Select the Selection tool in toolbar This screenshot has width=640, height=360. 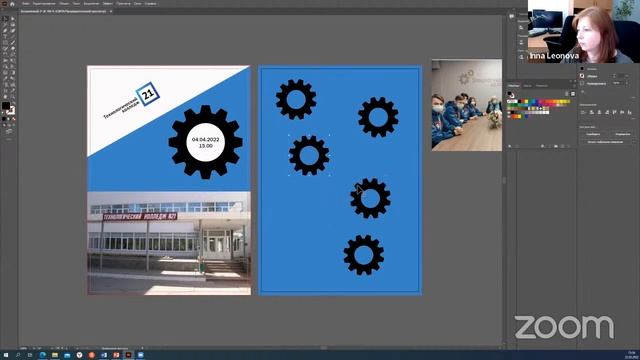(5, 18)
